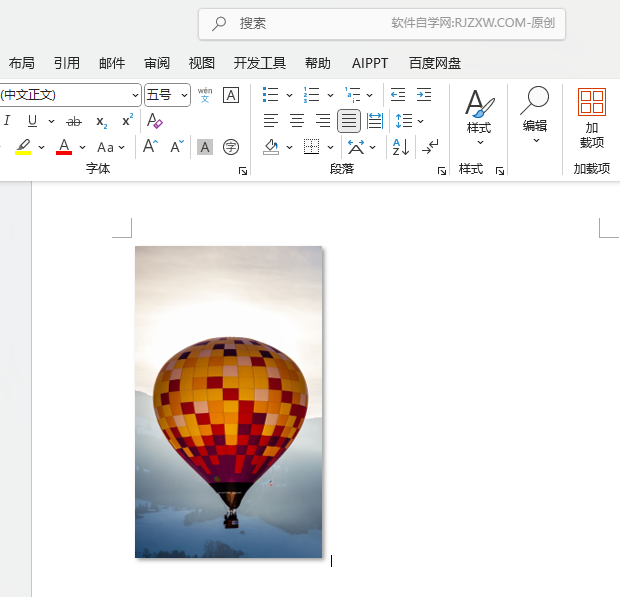Click the line spacing icon
This screenshot has width=620, height=597.
(x=404, y=121)
